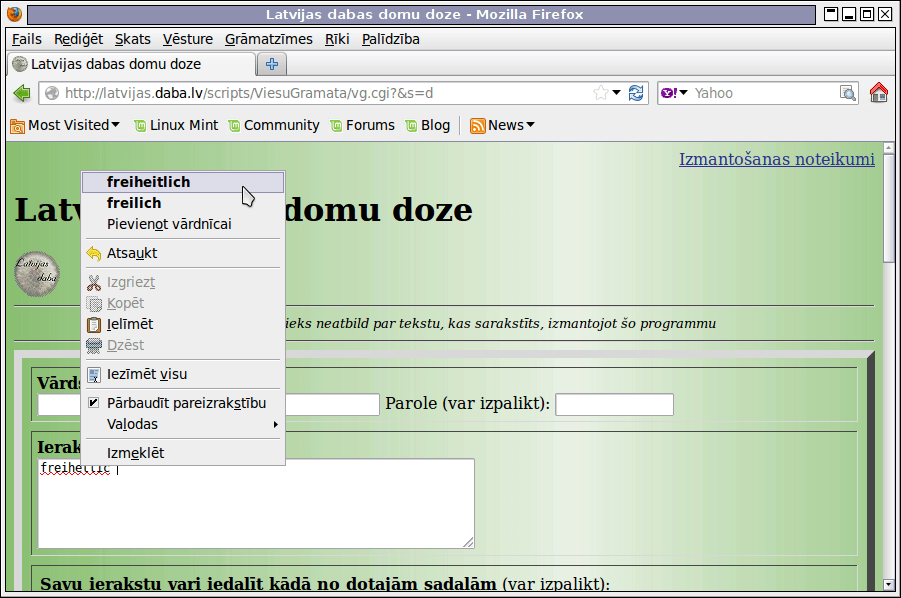This screenshot has width=901, height=598.
Task: Click the Latvijas daba round logo image
Action: tap(37, 273)
